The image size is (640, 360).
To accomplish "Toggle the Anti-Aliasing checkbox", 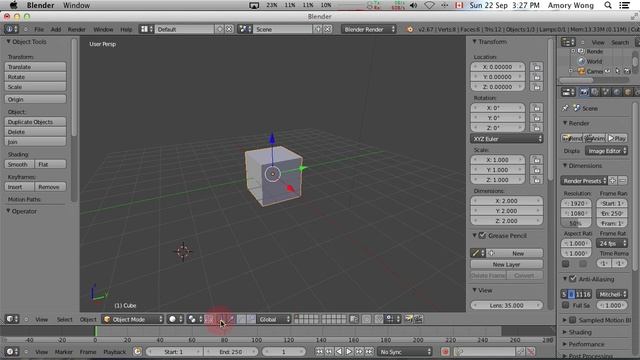I will click(x=573, y=279).
